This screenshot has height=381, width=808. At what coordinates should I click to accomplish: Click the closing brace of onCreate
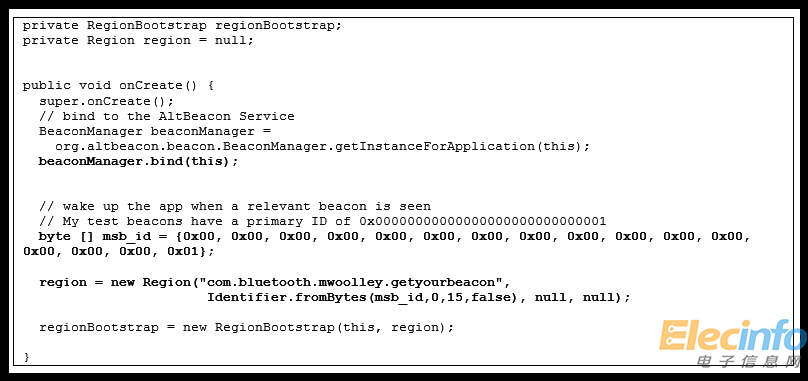pyautogui.click(x=26, y=358)
